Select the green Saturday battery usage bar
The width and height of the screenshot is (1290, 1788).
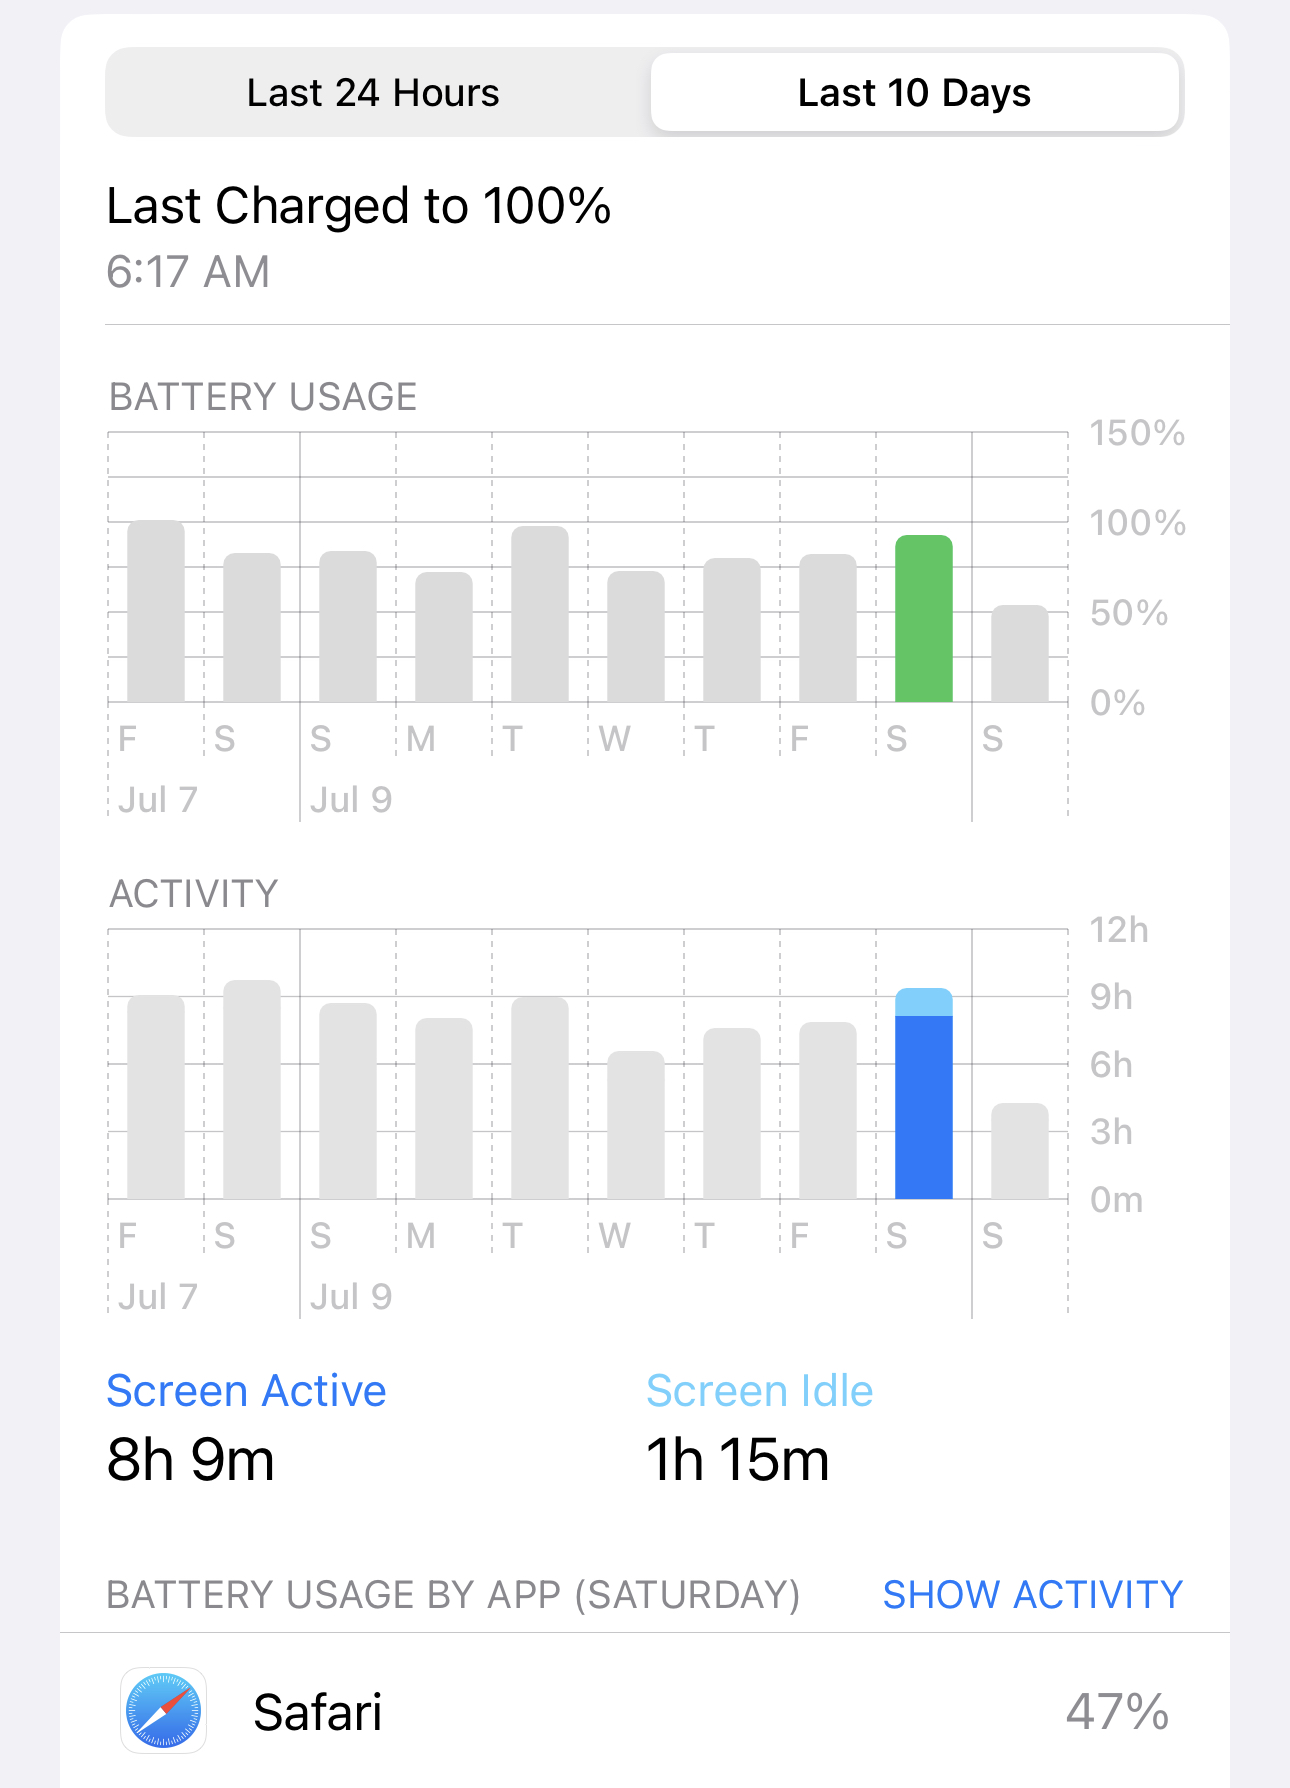(923, 618)
